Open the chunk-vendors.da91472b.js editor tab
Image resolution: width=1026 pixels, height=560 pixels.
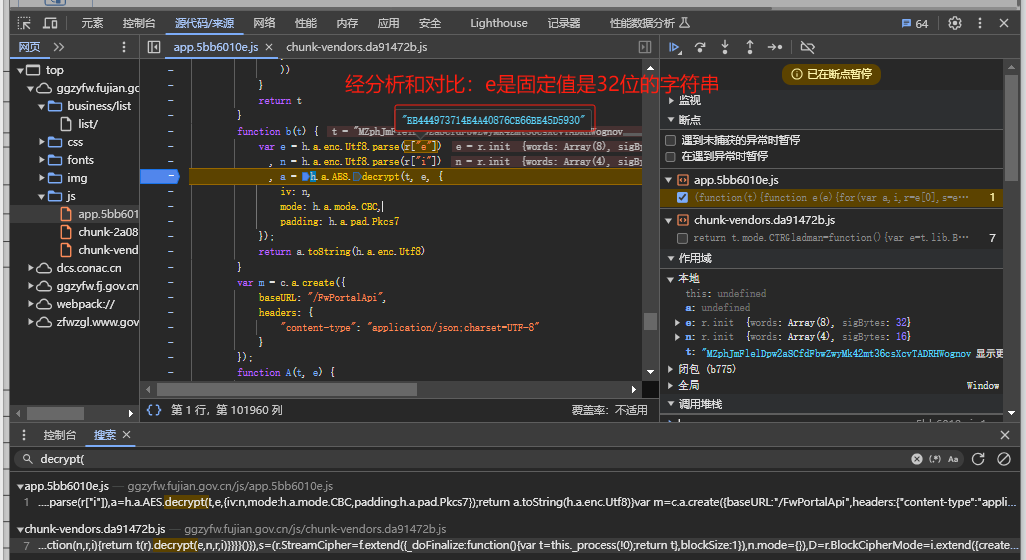coord(356,47)
